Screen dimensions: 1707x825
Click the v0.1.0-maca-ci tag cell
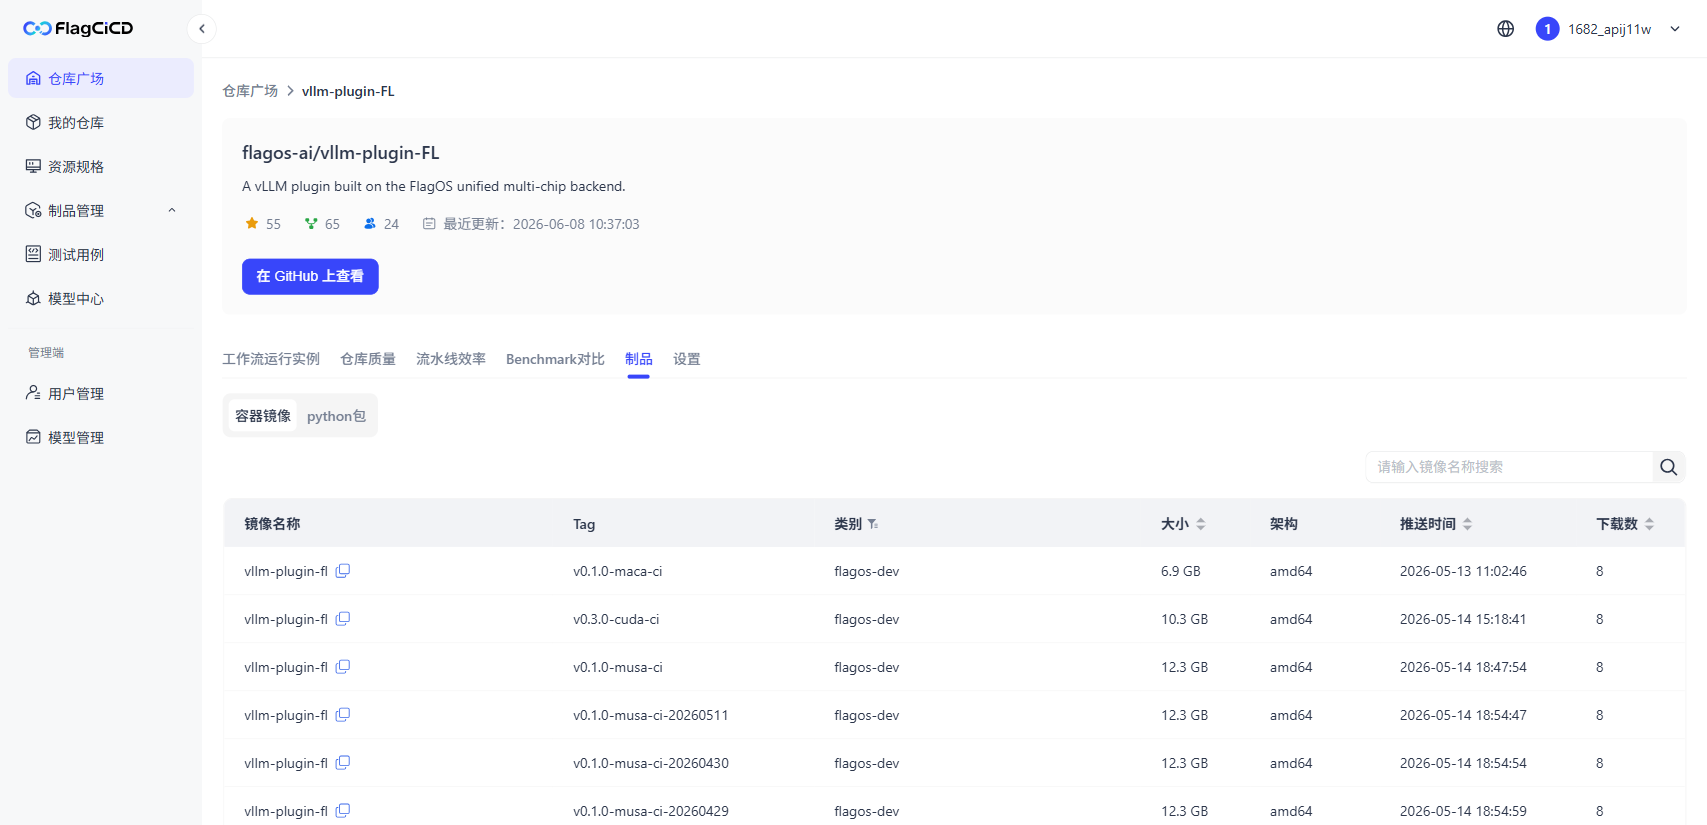(x=617, y=571)
